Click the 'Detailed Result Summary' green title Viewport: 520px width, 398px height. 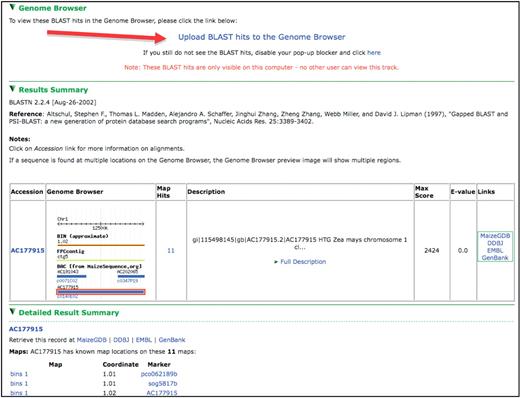tap(69, 312)
